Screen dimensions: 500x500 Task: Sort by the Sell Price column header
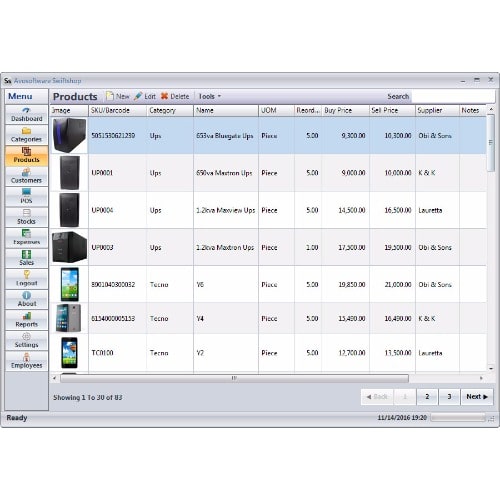coord(392,110)
